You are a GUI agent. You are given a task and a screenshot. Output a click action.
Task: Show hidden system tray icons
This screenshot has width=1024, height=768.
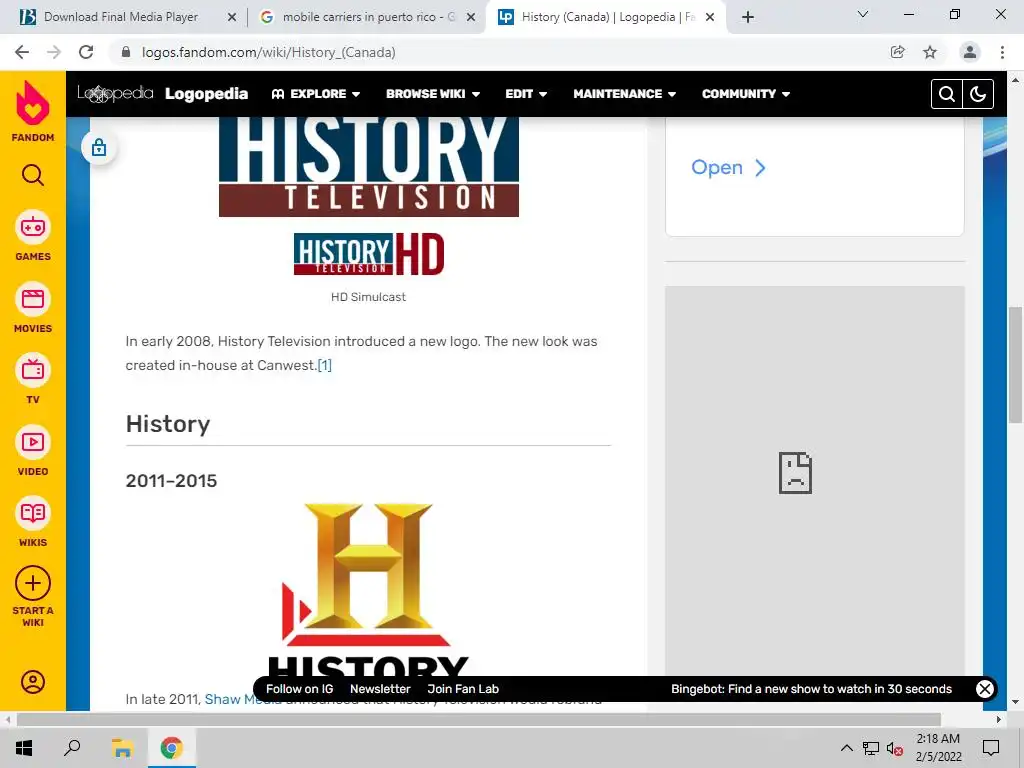pyautogui.click(x=846, y=748)
